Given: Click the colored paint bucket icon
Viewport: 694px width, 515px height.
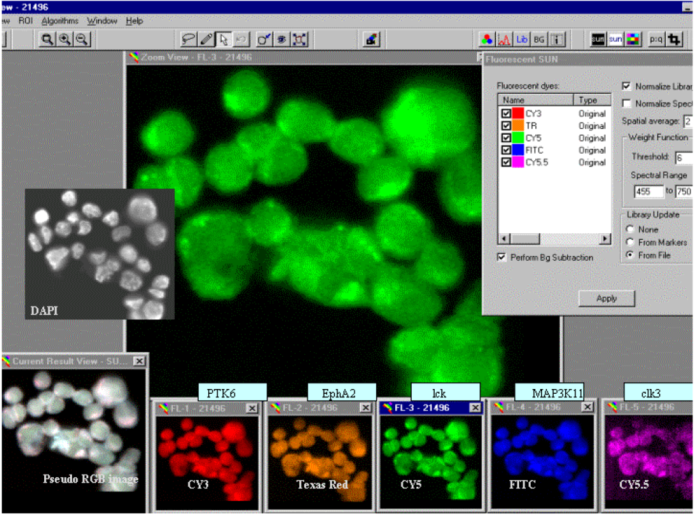Looking at the screenshot, I should pos(371,39).
